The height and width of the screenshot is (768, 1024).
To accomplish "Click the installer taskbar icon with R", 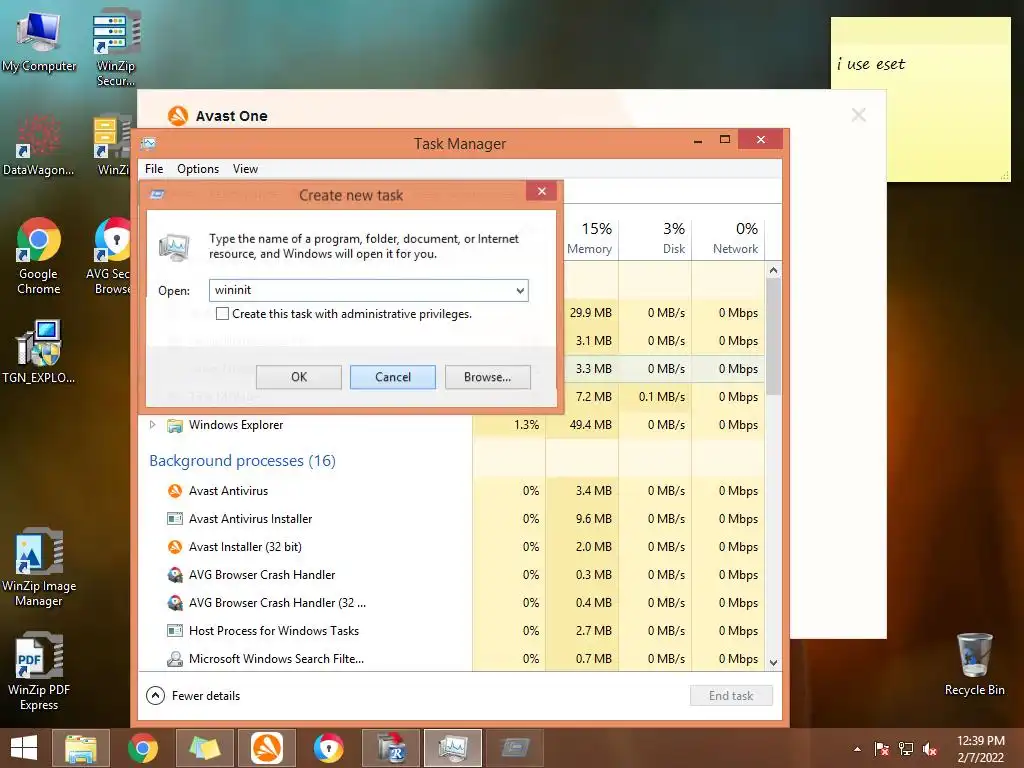I will coord(391,748).
